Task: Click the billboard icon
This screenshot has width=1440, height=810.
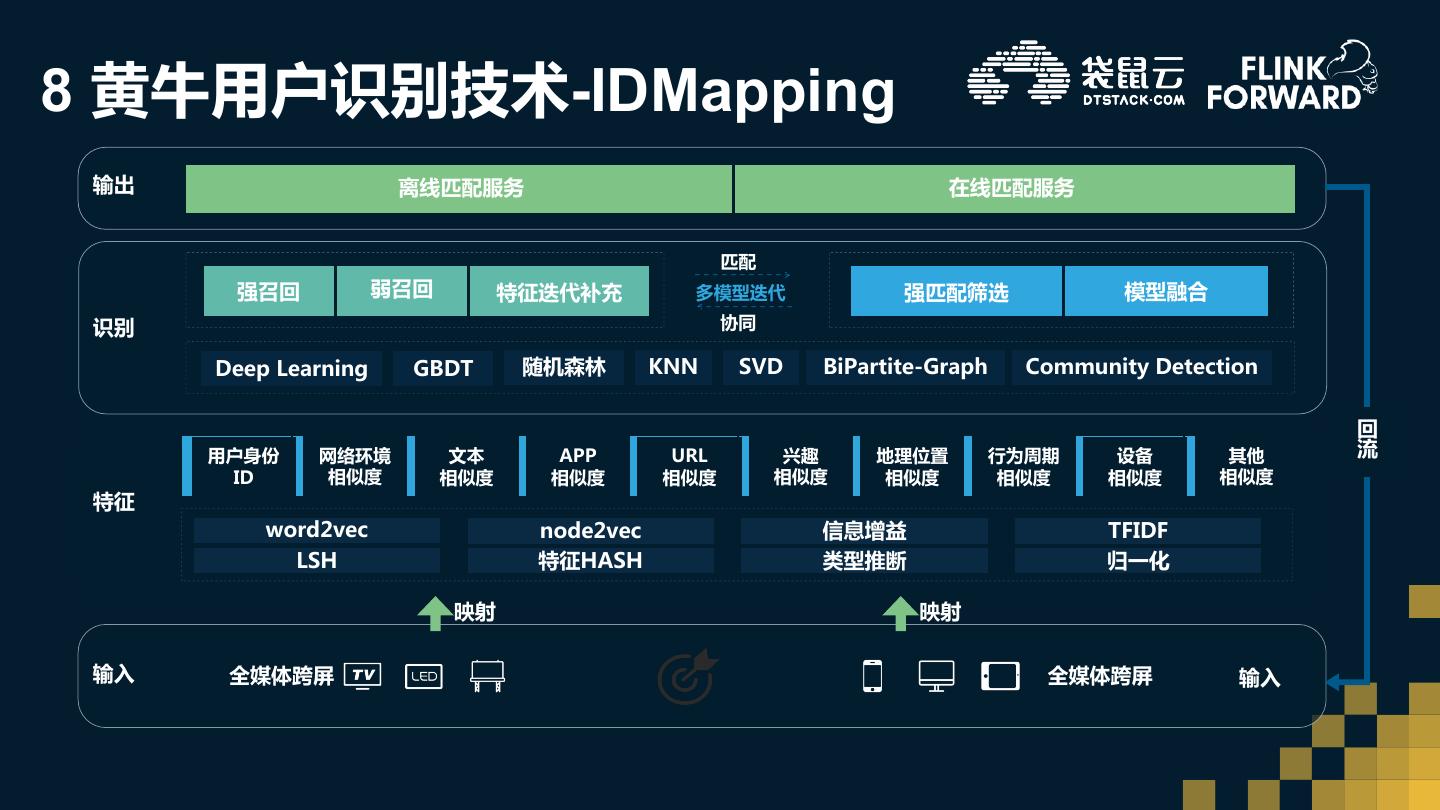Action: pos(487,676)
